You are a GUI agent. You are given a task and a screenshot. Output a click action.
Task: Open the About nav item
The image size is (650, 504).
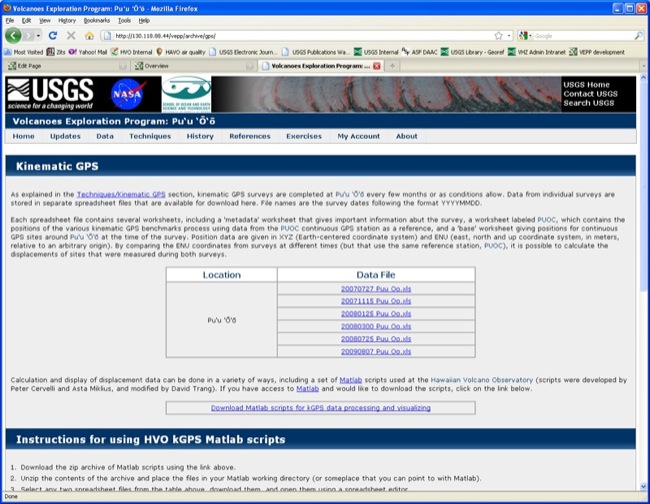pyautogui.click(x=407, y=136)
